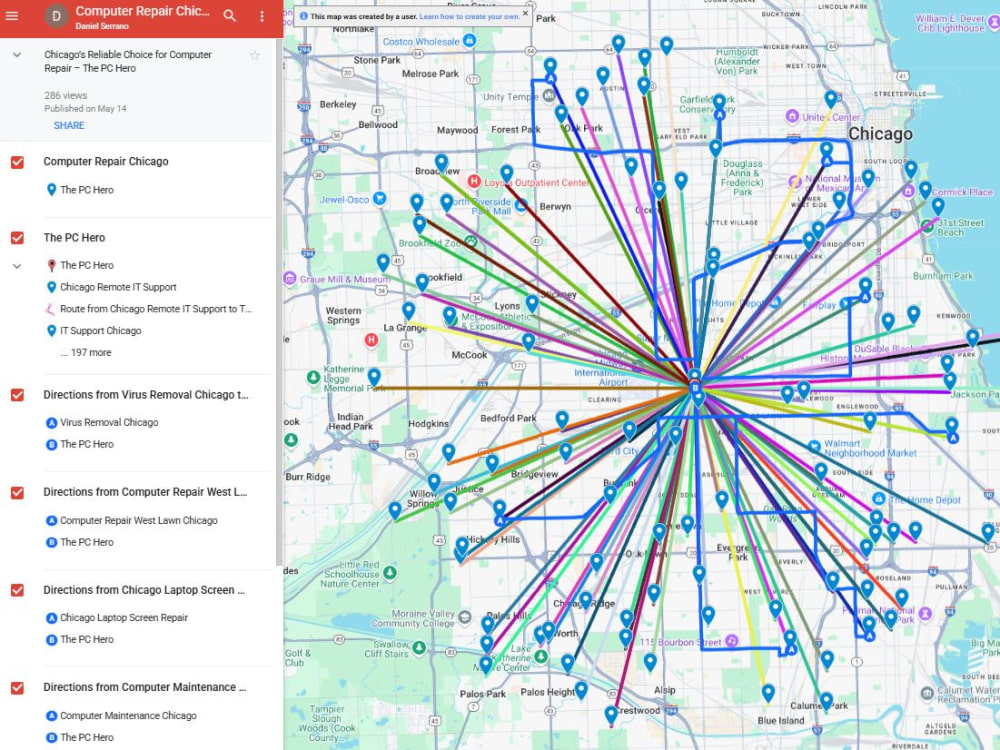The image size is (1000, 750).
Task: Click 'Directions from Virus Removal Chicago t...' heading
Action: 146,395
